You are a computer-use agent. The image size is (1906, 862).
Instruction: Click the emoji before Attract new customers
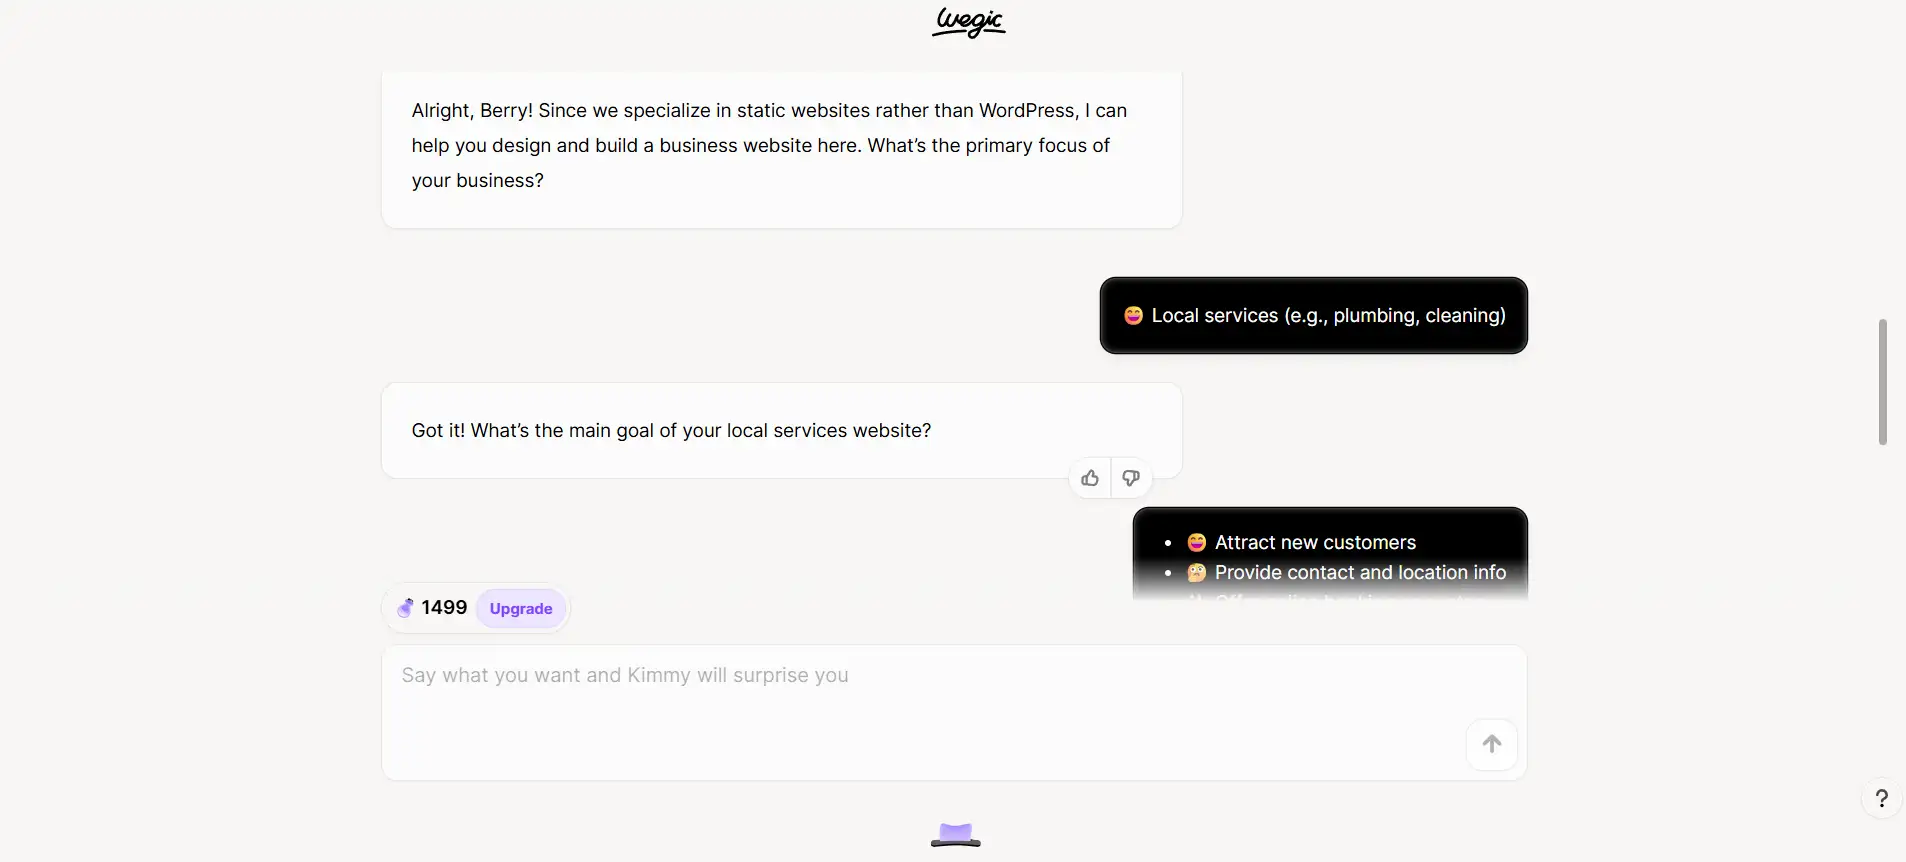point(1196,542)
